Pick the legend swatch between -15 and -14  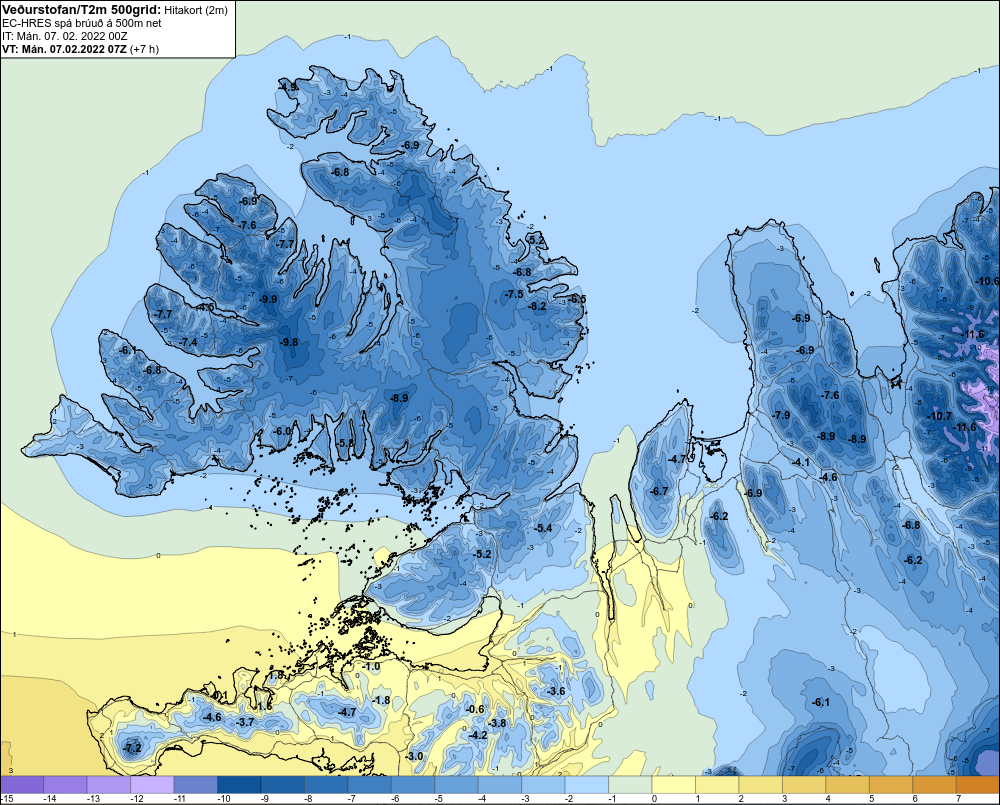coord(22,784)
